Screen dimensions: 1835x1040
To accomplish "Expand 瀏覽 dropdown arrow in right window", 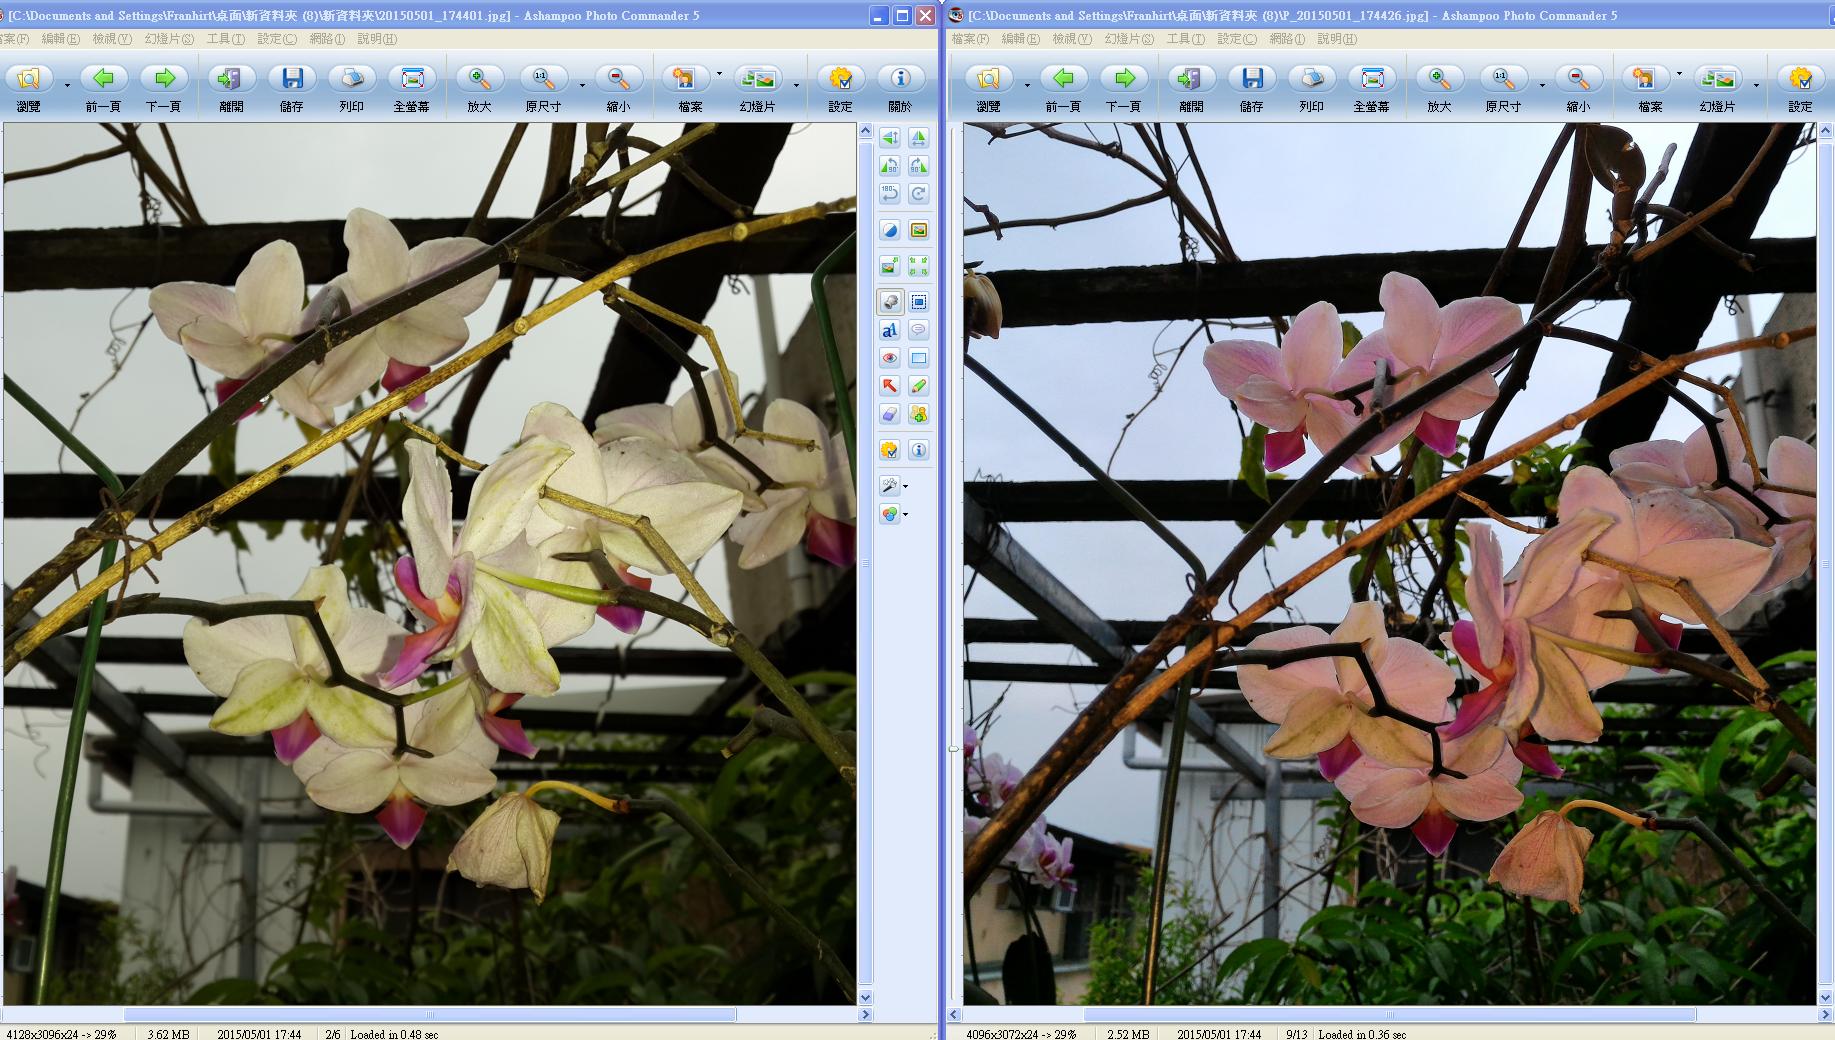I will [x=1027, y=85].
